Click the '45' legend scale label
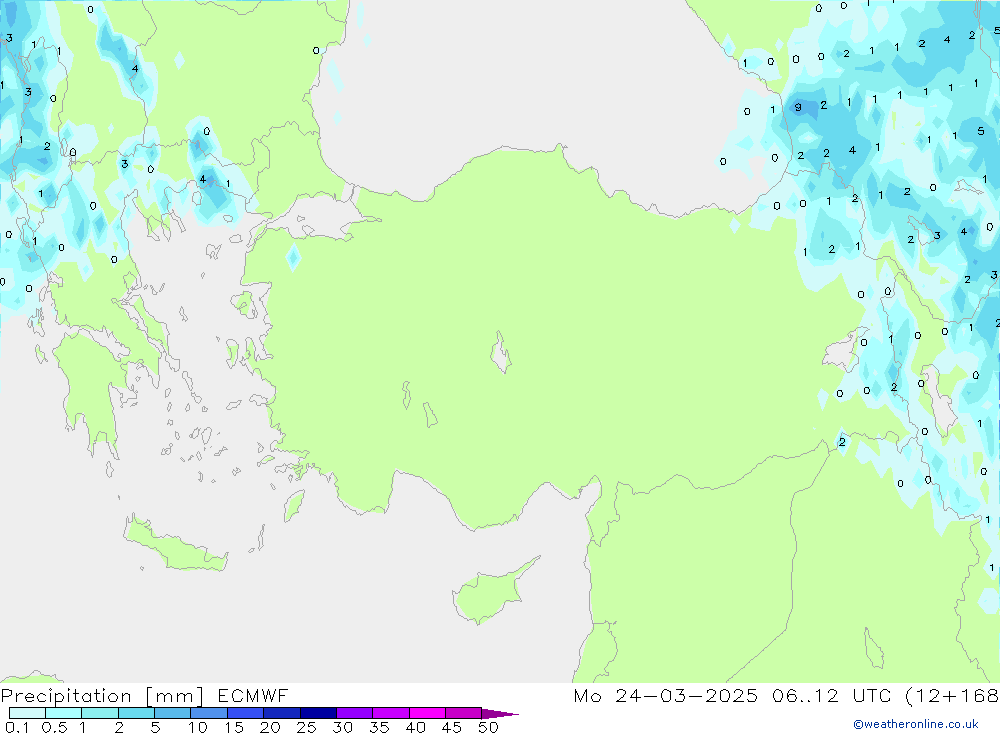The height and width of the screenshot is (733, 1000). click(452, 727)
